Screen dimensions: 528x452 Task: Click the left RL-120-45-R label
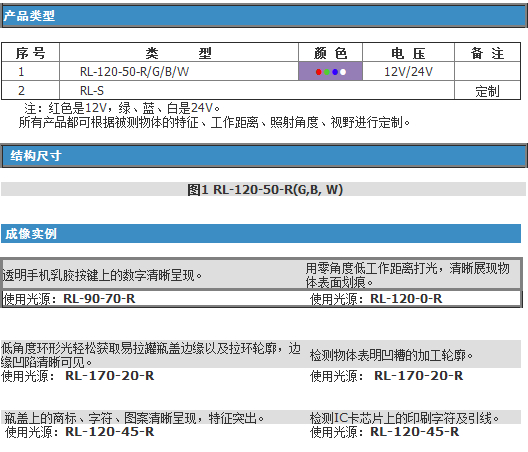tap(109, 432)
